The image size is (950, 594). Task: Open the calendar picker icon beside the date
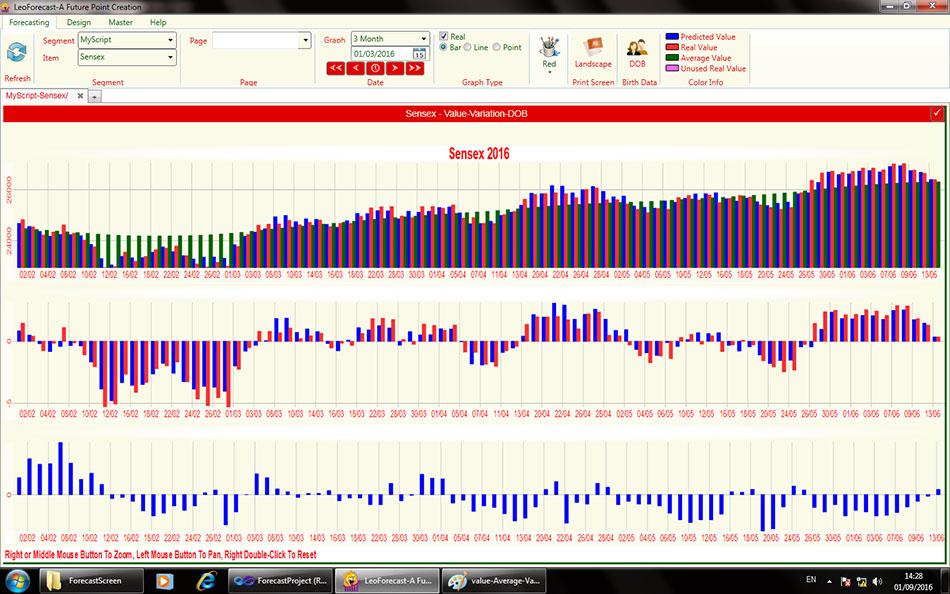coord(419,54)
